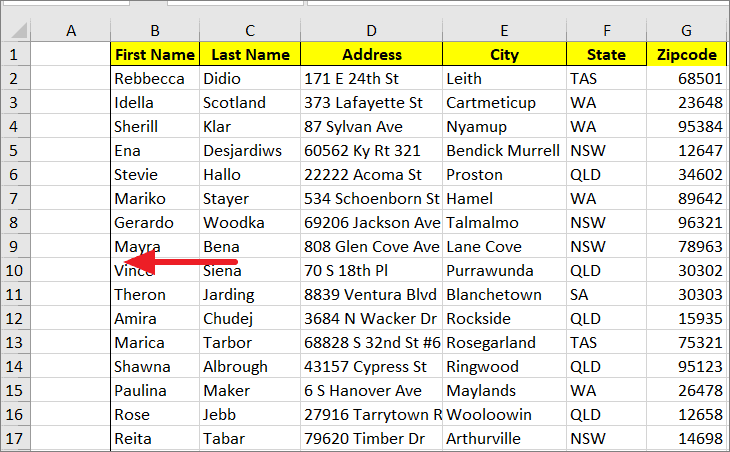Select zipcode cell 23648
The height and width of the screenshot is (452, 730).
point(686,102)
